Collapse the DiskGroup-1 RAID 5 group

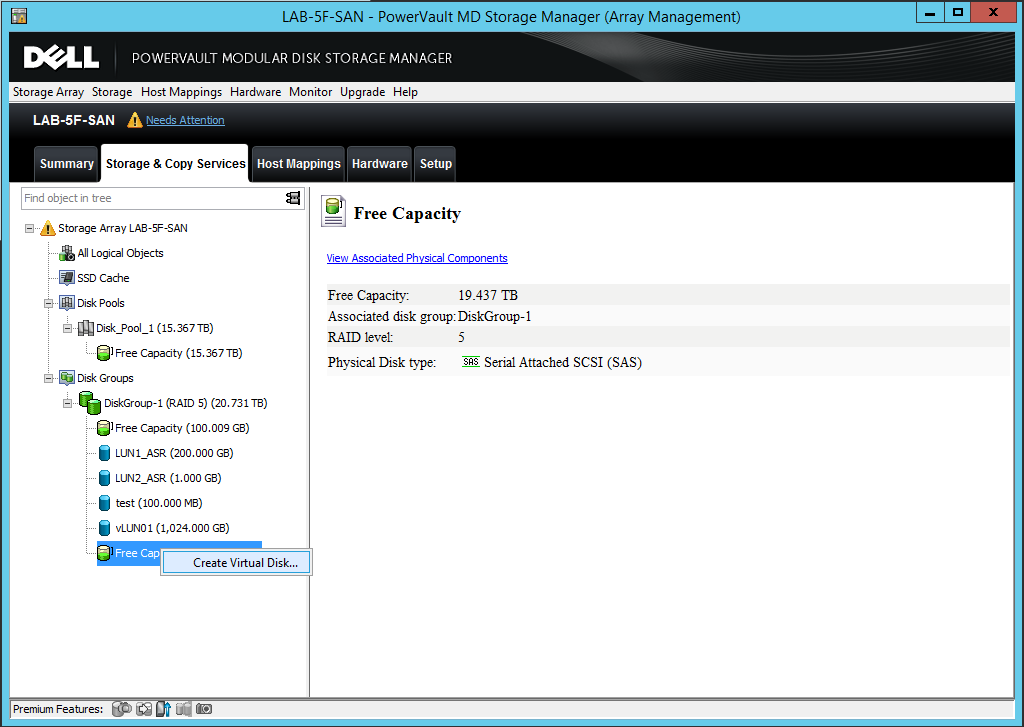(67, 402)
